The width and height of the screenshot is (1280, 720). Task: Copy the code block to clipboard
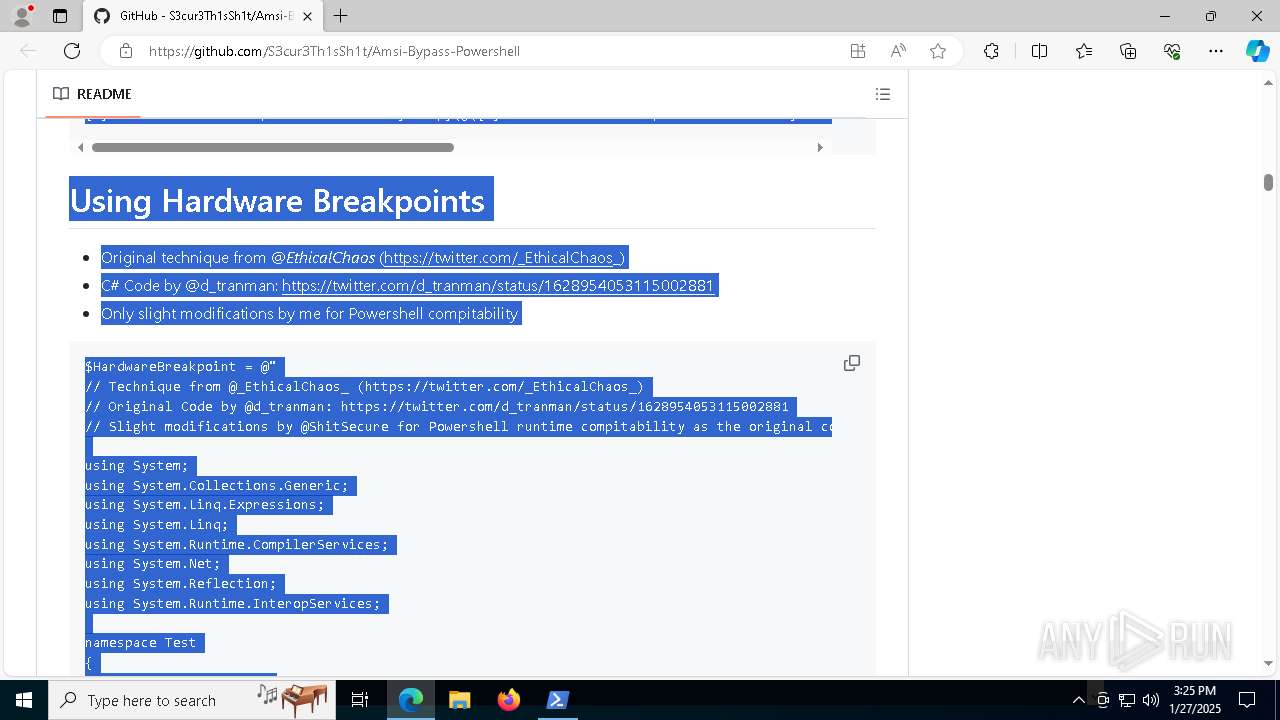(x=852, y=363)
